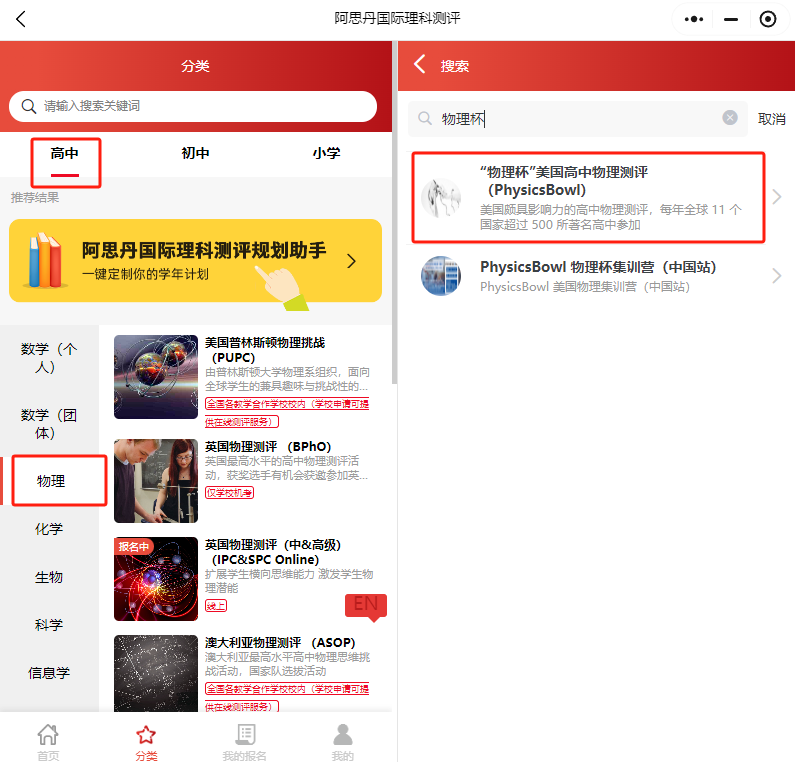Choose 化学 category in sidebar

click(x=49, y=529)
